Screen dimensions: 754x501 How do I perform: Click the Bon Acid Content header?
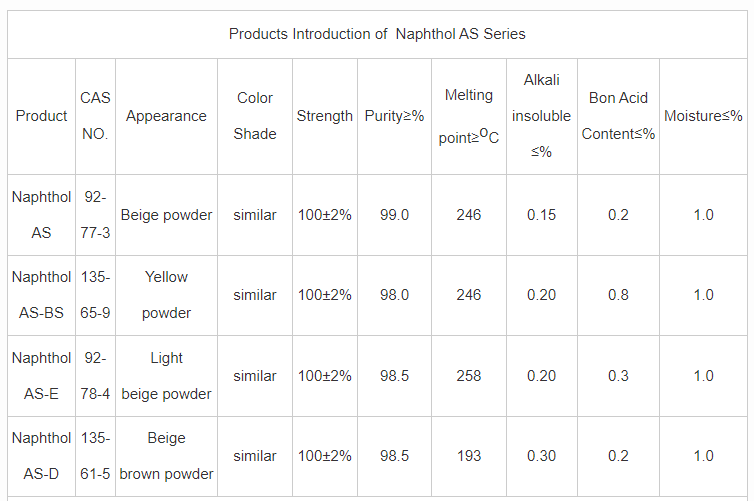pyautogui.click(x=618, y=116)
